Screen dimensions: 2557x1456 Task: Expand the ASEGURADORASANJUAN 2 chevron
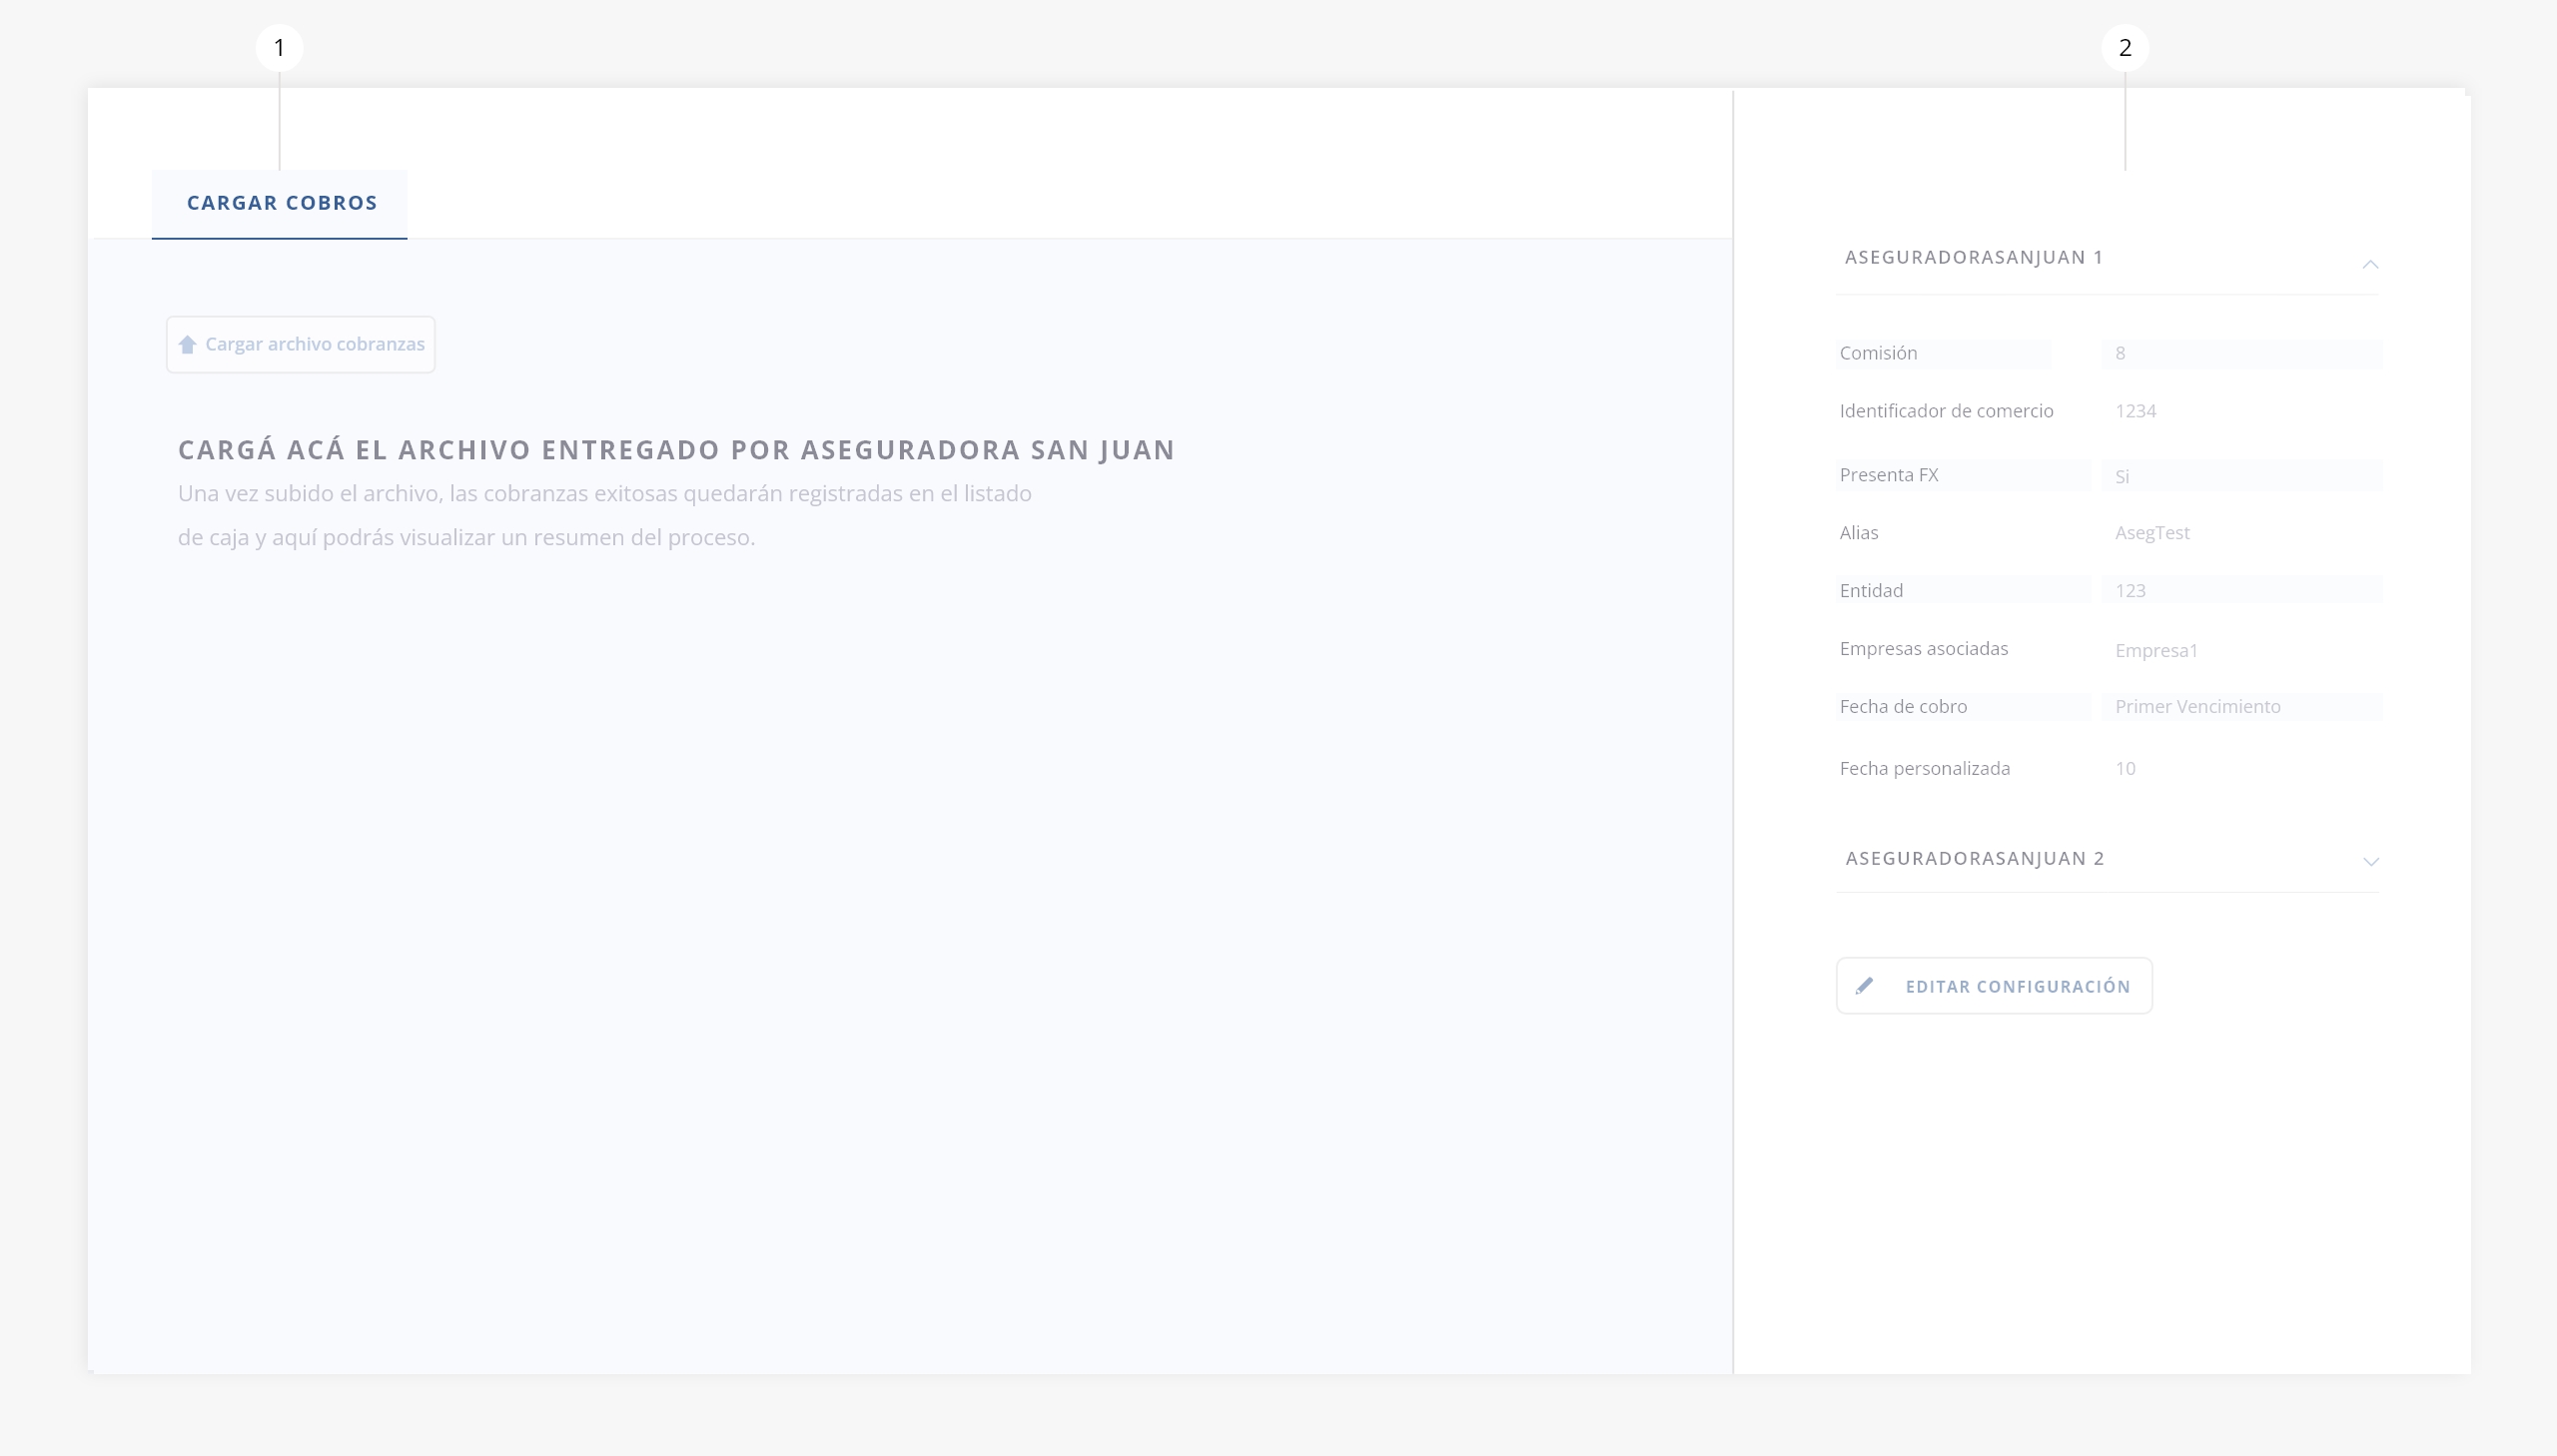pos(2370,861)
